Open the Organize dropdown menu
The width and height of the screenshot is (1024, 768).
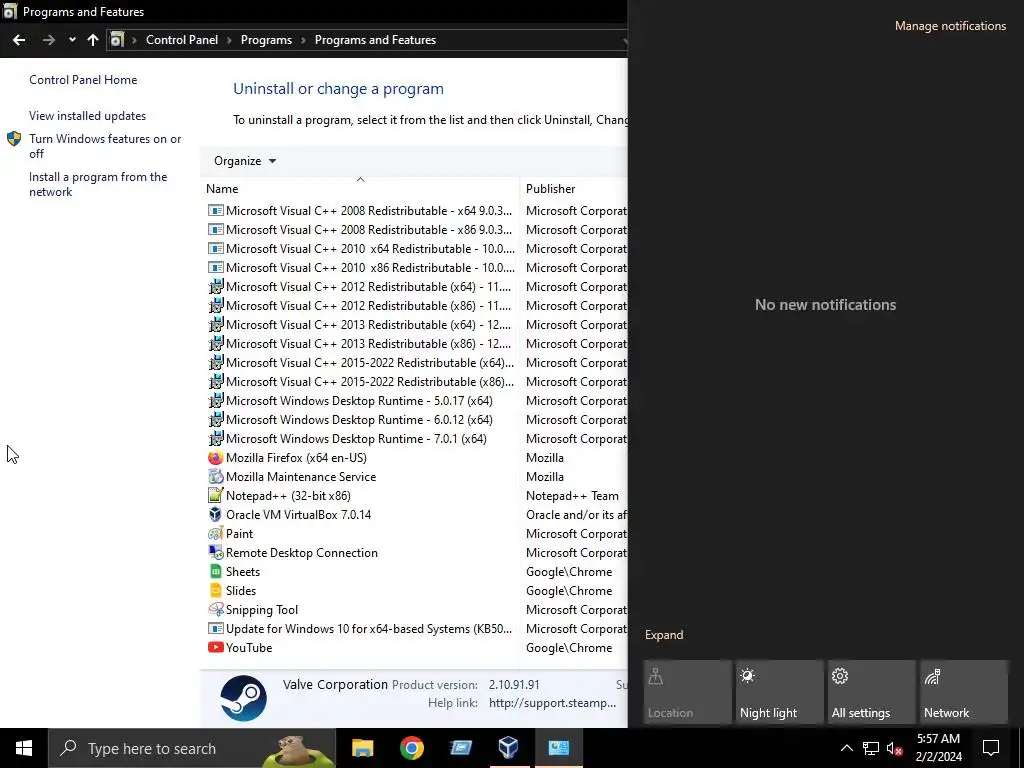click(245, 161)
